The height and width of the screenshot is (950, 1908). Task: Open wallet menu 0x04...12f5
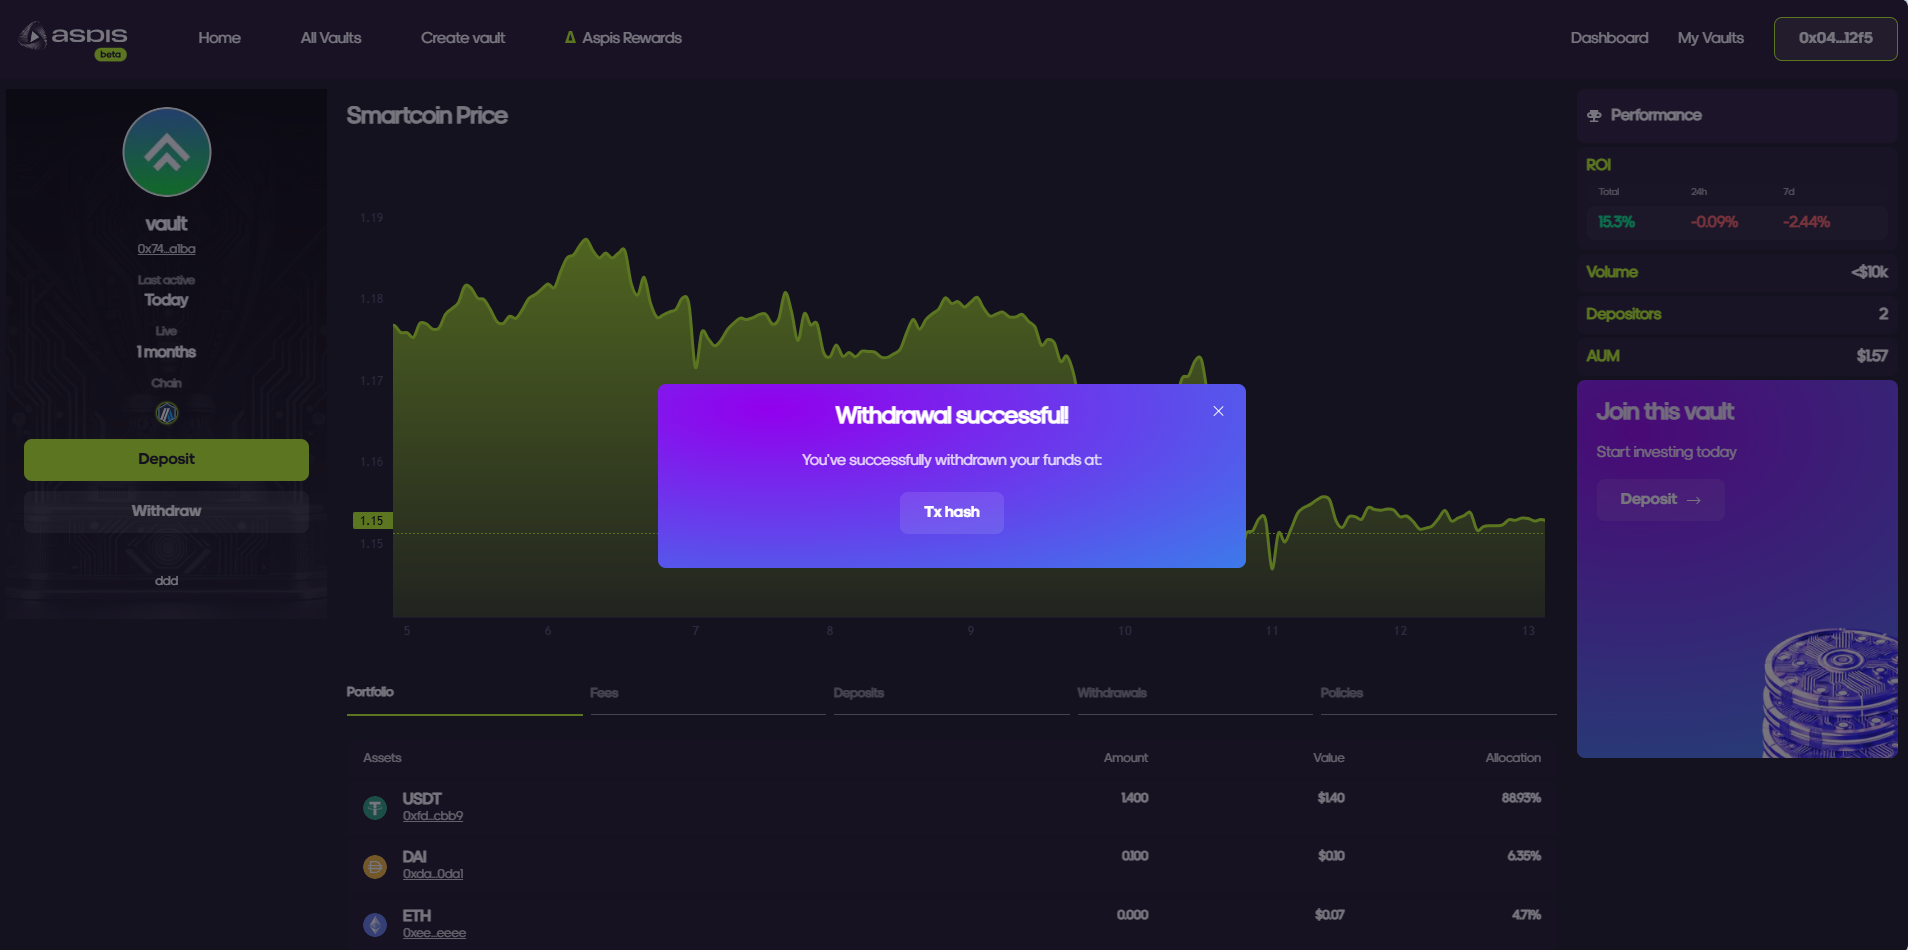(x=1835, y=38)
